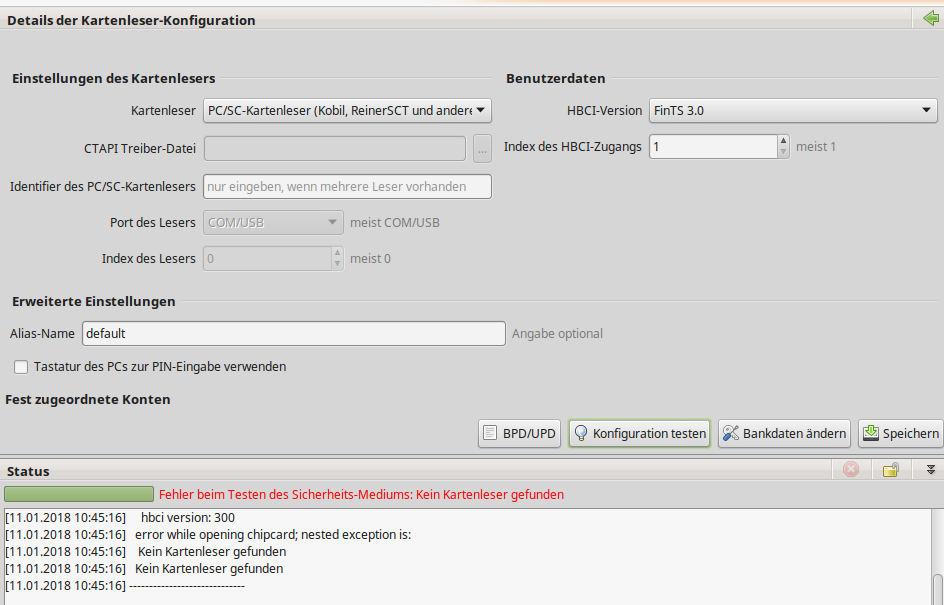Screen dimensions: 944x605
Task: Click the 'error while opening chipcard' log line
Action: [x=272, y=534]
